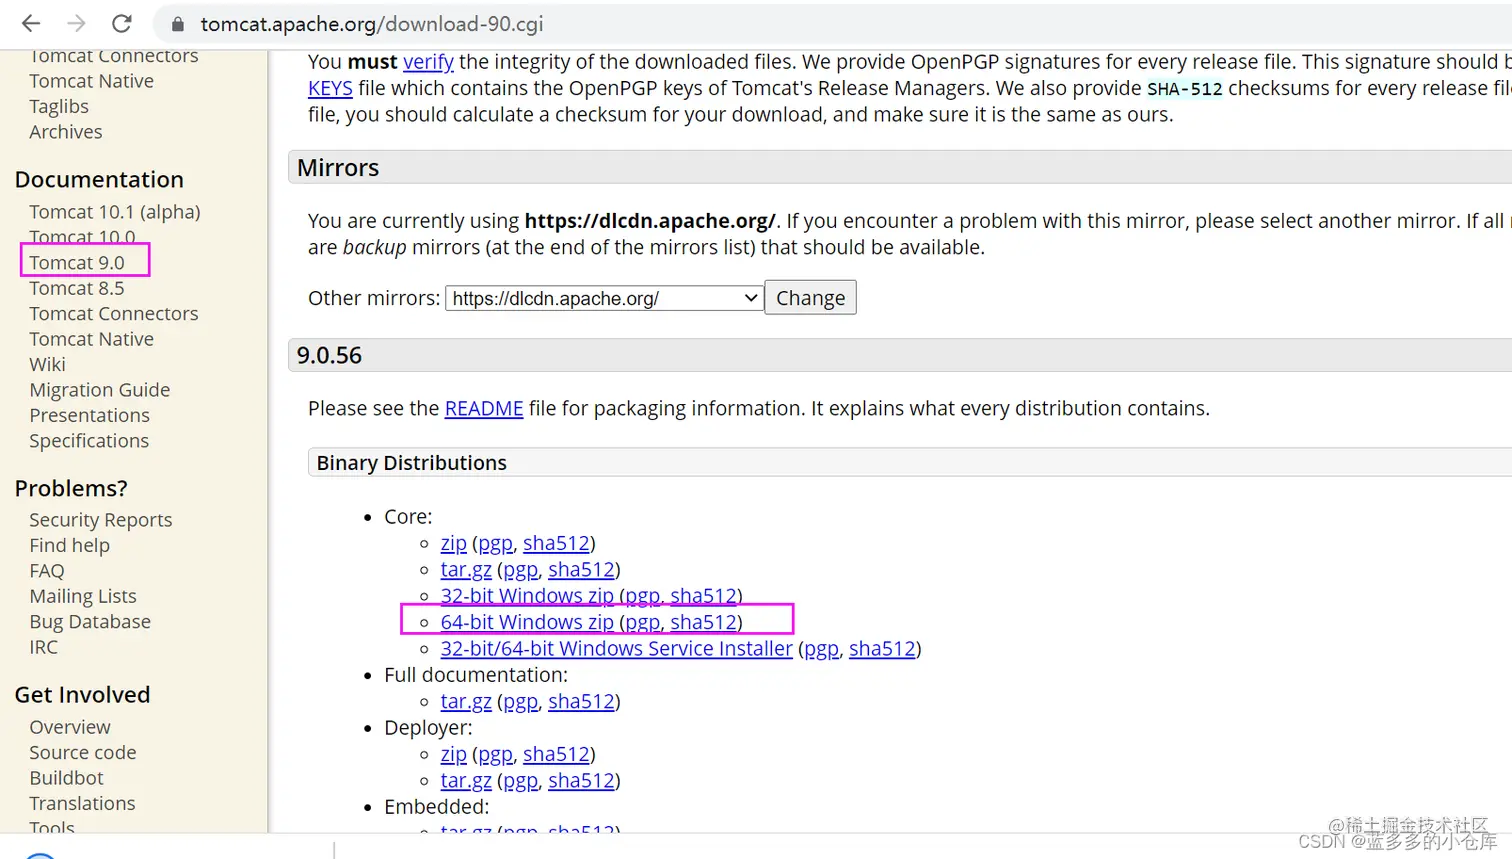1512x859 pixels.
Task: Open the Mailing Lists link
Action: point(83,596)
